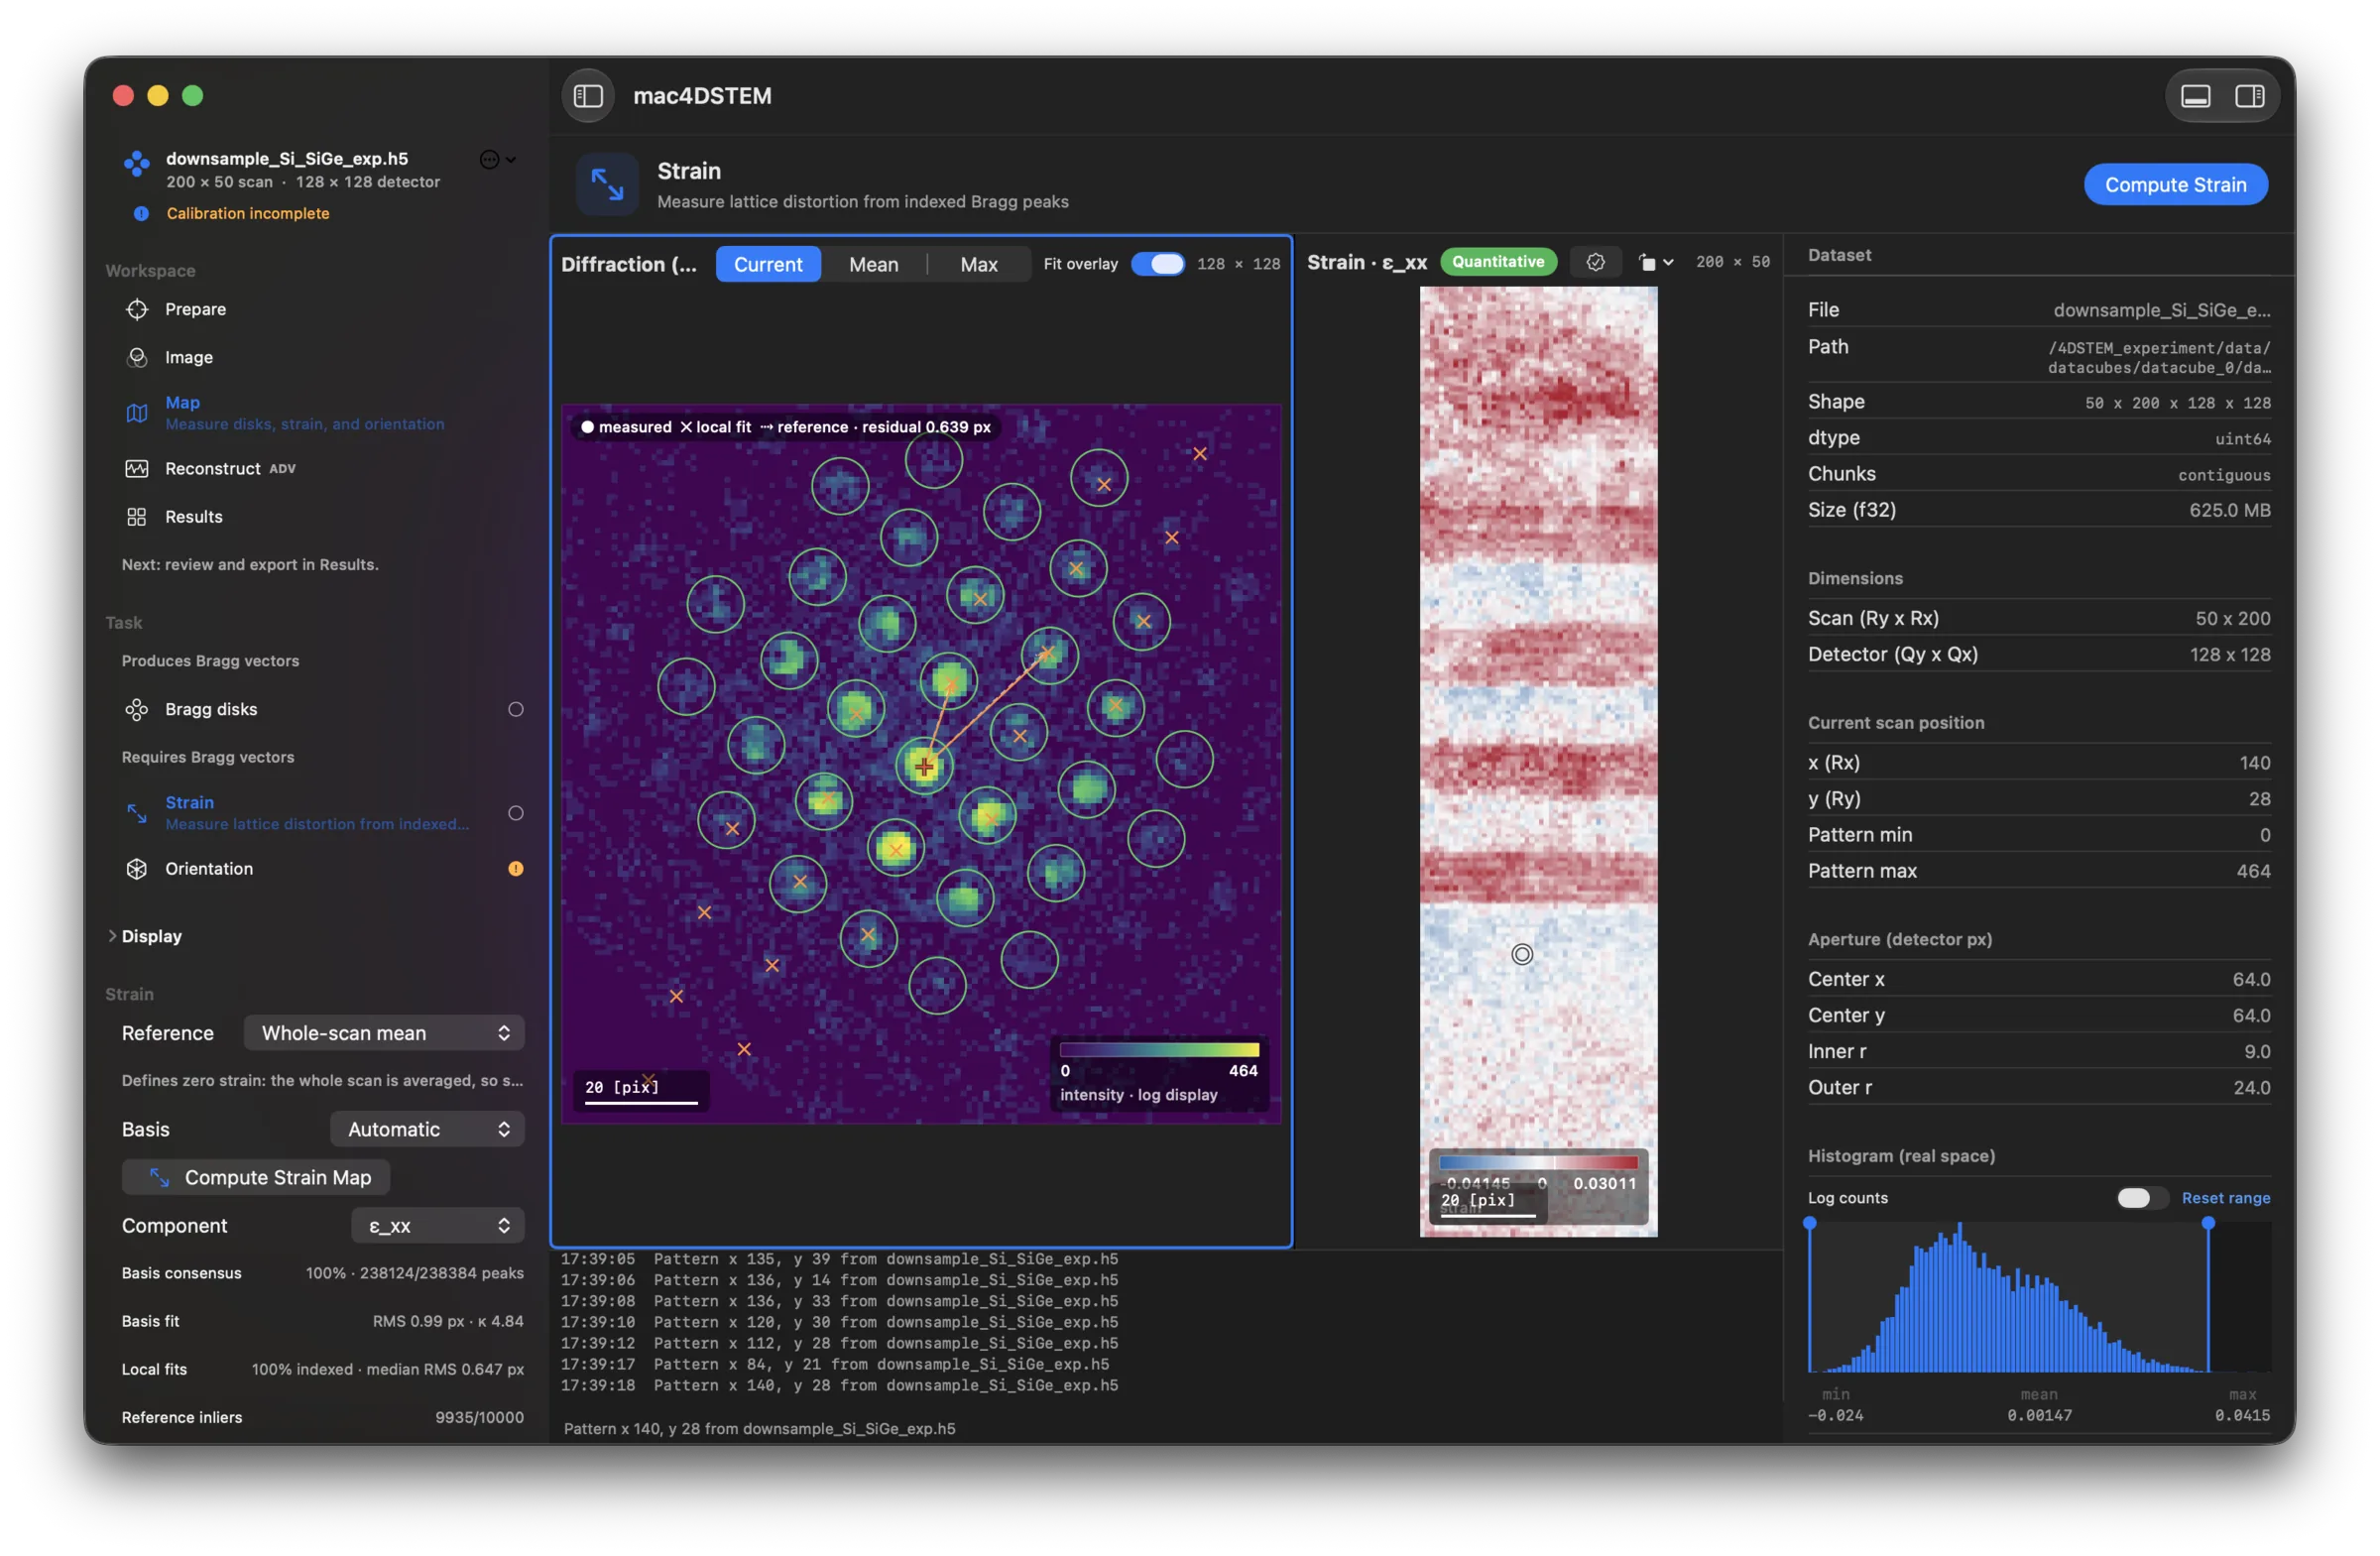Open the Image workspace
This screenshot has height=1556, width=2380.
tap(188, 357)
